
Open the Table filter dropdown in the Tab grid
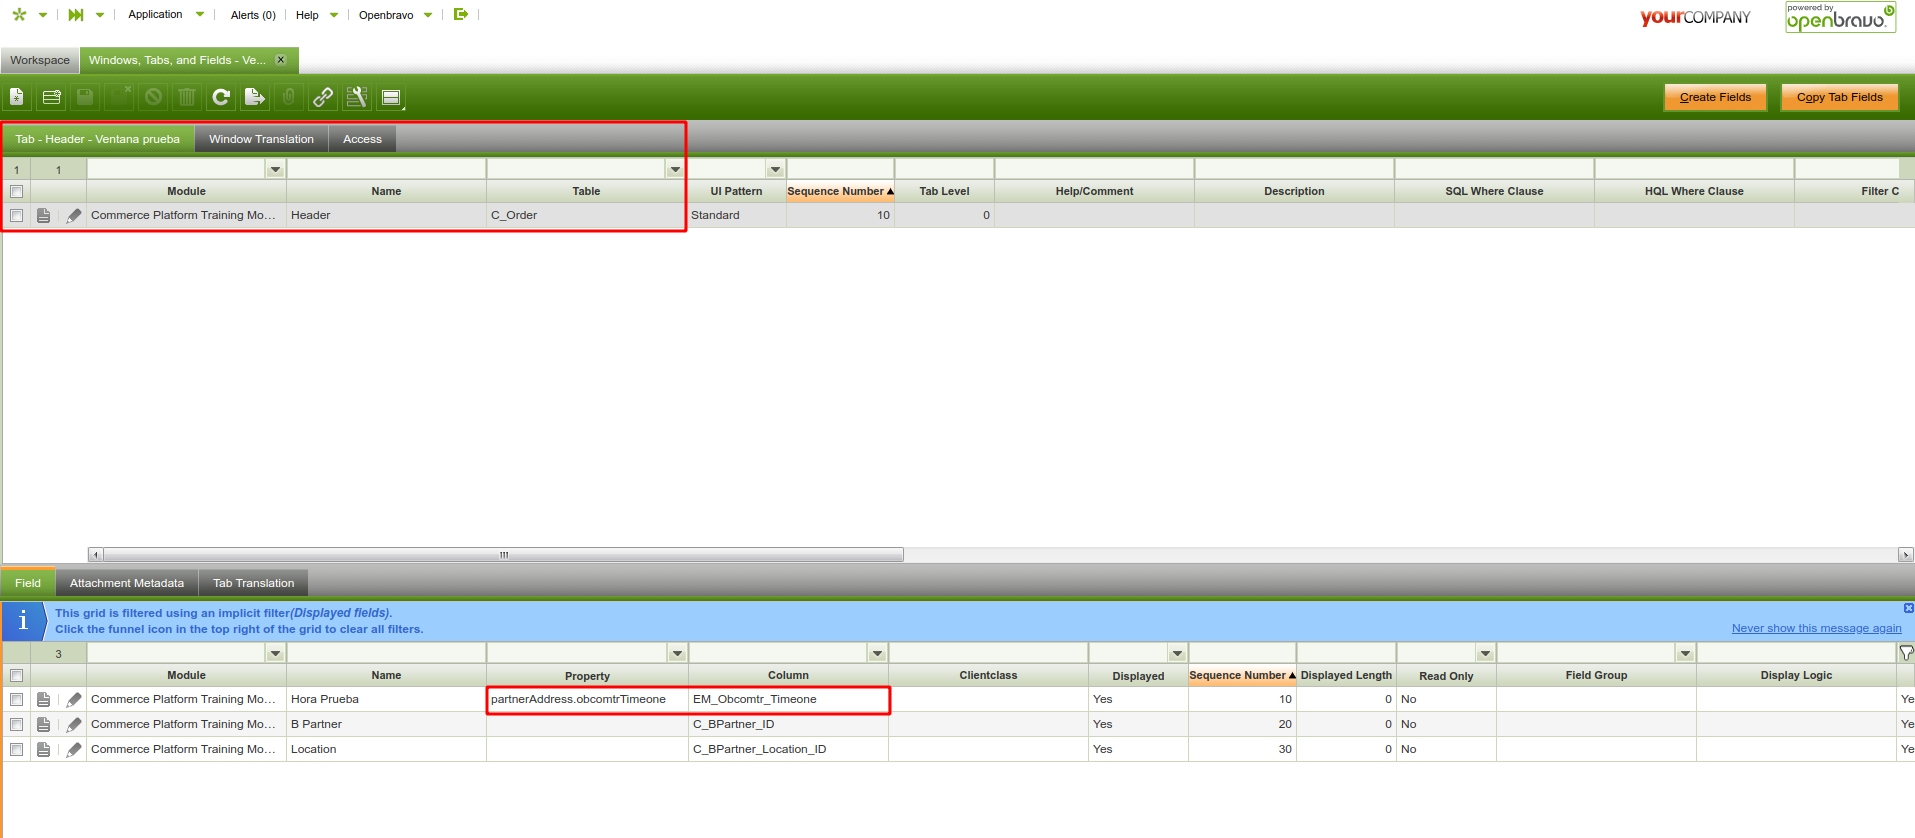click(675, 169)
